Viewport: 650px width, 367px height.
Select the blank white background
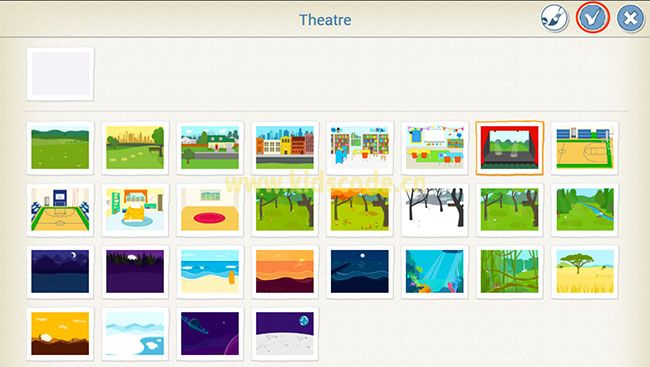tap(61, 74)
